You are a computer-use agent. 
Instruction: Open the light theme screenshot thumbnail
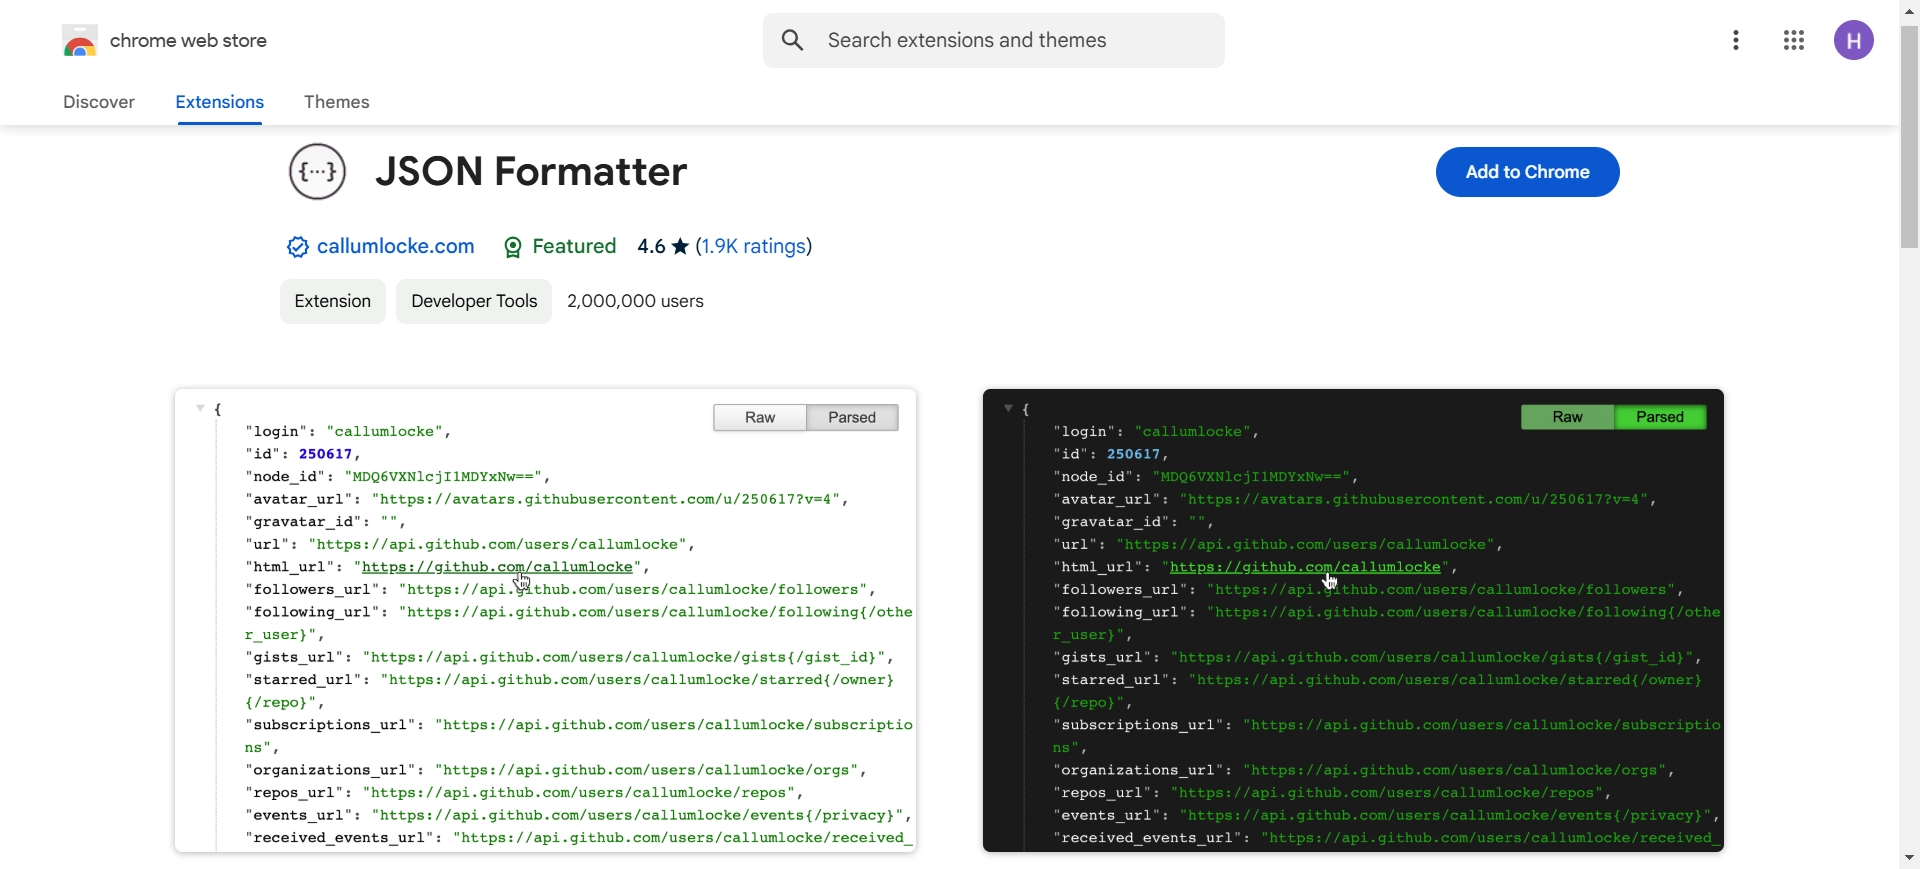pyautogui.click(x=546, y=621)
